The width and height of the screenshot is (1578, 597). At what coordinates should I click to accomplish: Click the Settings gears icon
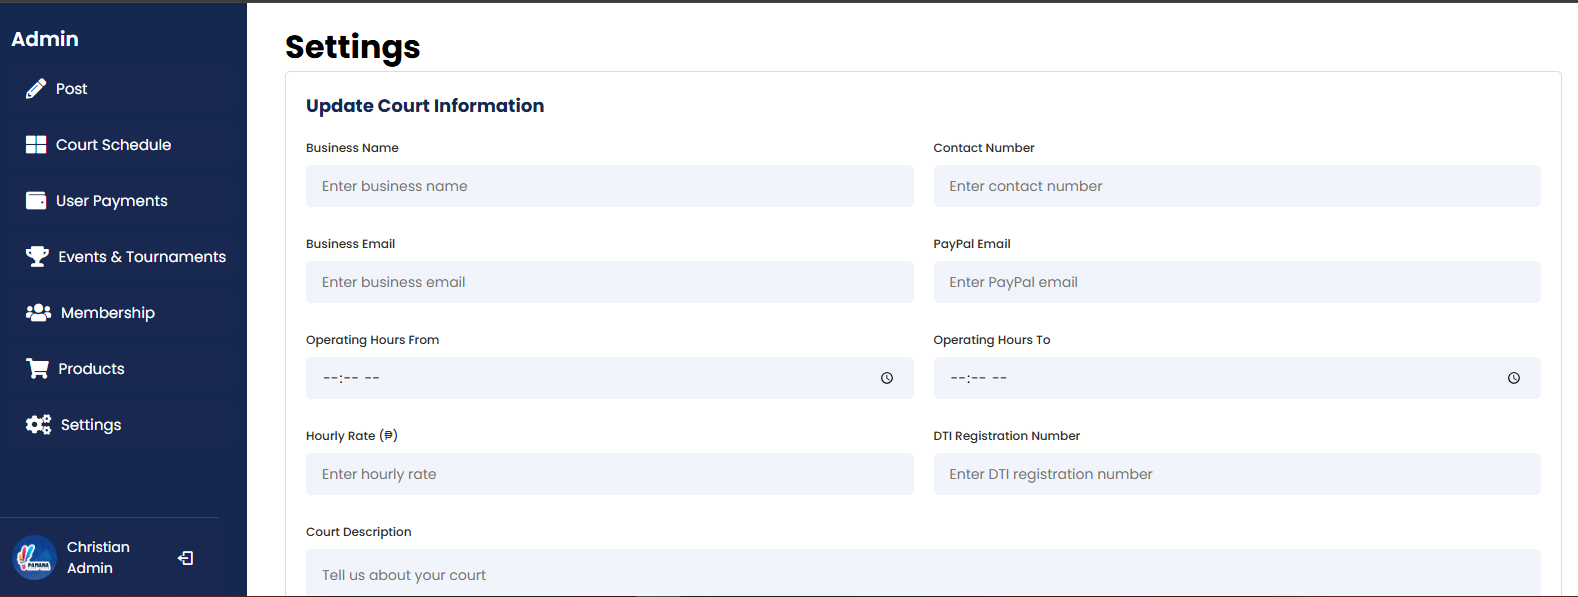[x=38, y=425]
